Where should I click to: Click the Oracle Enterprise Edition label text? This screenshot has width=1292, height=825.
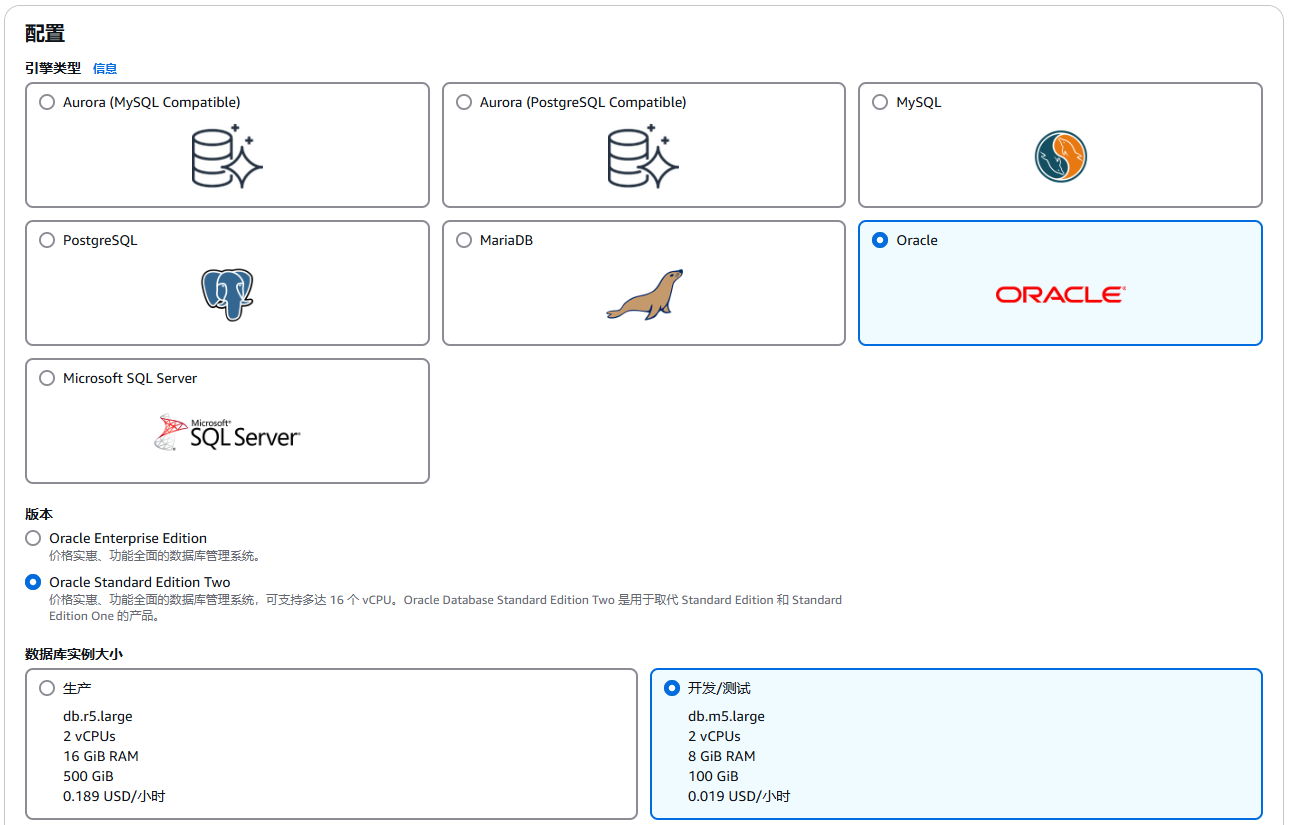(x=128, y=538)
